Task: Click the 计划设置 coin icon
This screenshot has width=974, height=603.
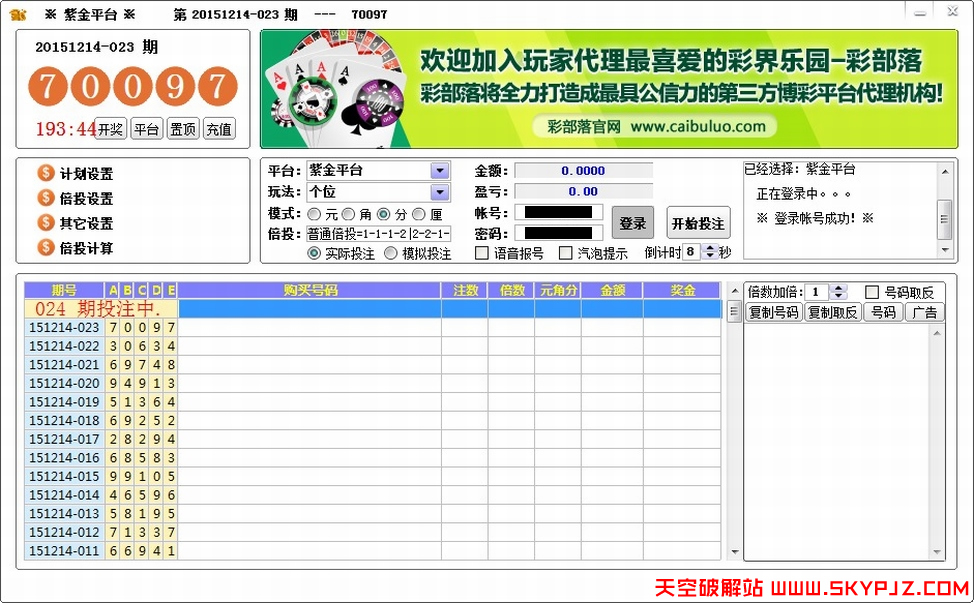Action: coord(45,173)
